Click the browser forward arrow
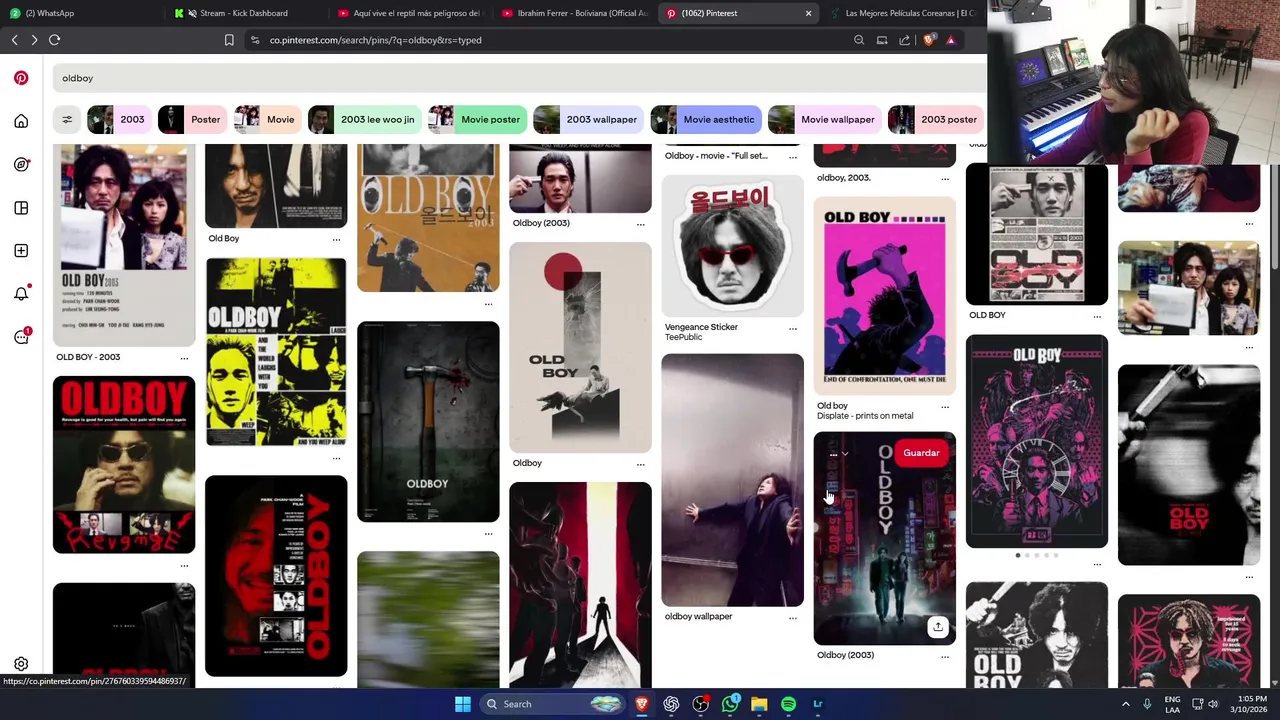 (x=34, y=40)
